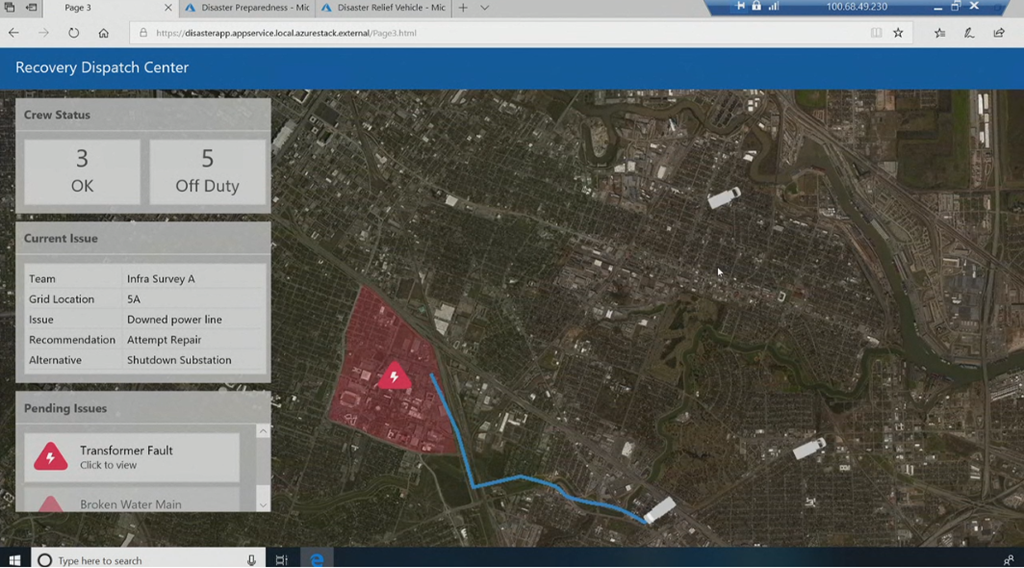Switch to Disaster Relief Vehicle tab
This screenshot has height=568, width=1024.
(383, 8)
